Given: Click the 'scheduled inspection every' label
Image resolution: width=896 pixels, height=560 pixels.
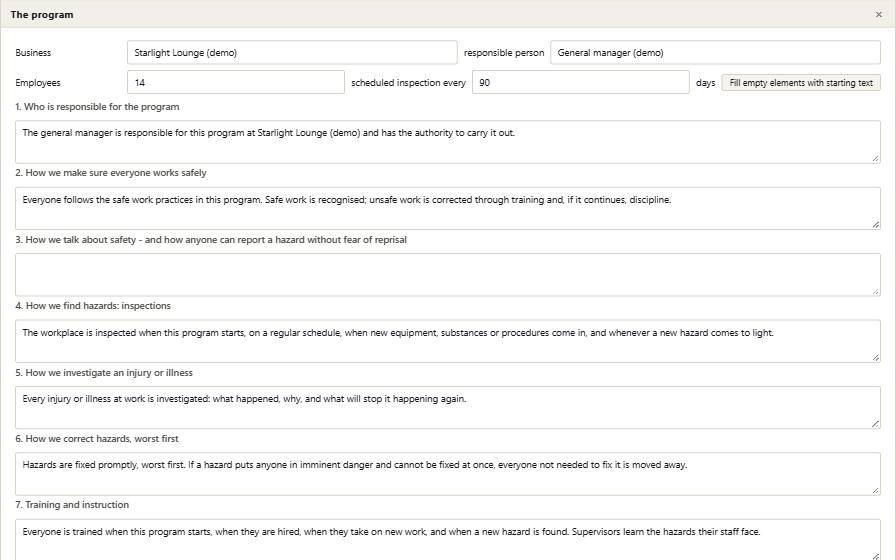Looking at the screenshot, I should point(409,83).
